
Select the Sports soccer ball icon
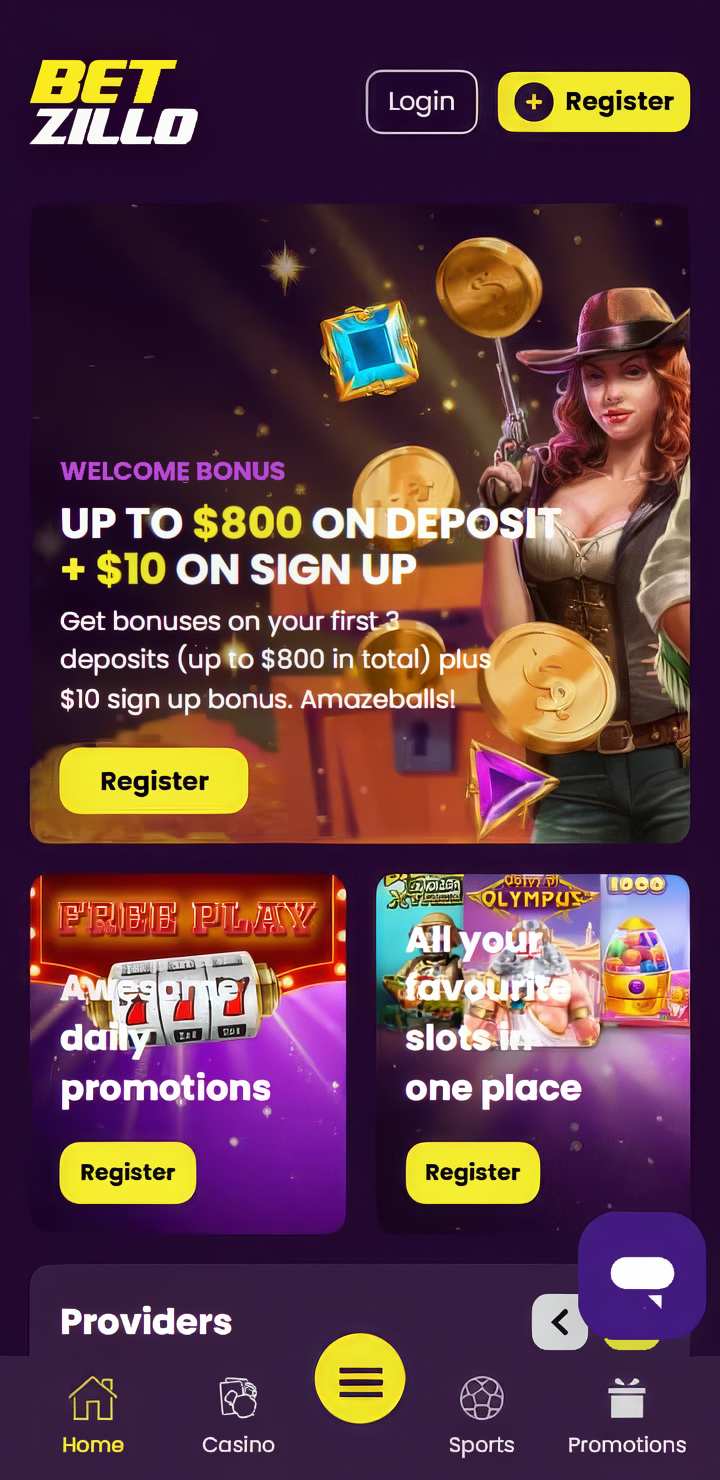point(481,1398)
